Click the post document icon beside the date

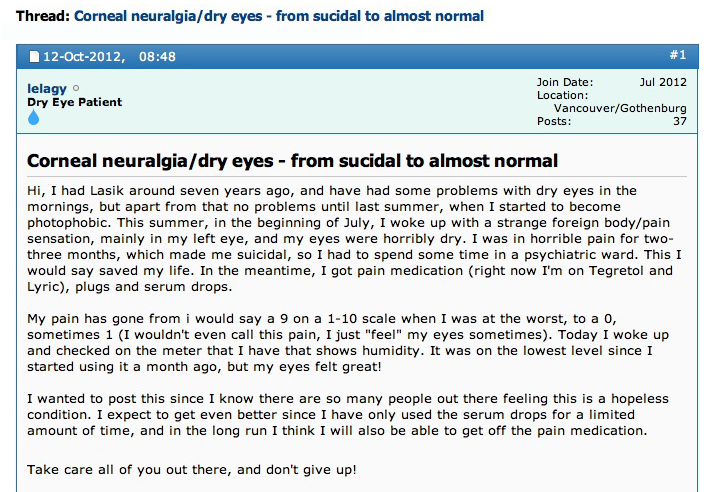tap(34, 55)
